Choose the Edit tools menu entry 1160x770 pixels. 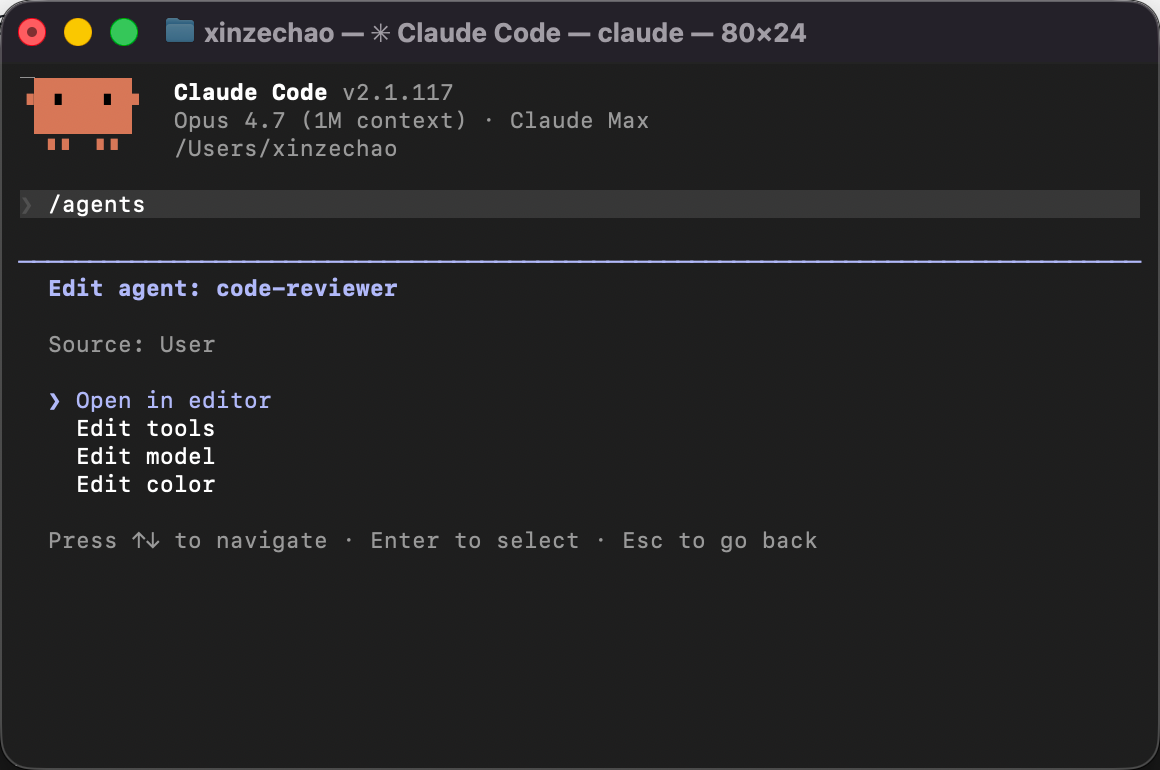pos(146,429)
